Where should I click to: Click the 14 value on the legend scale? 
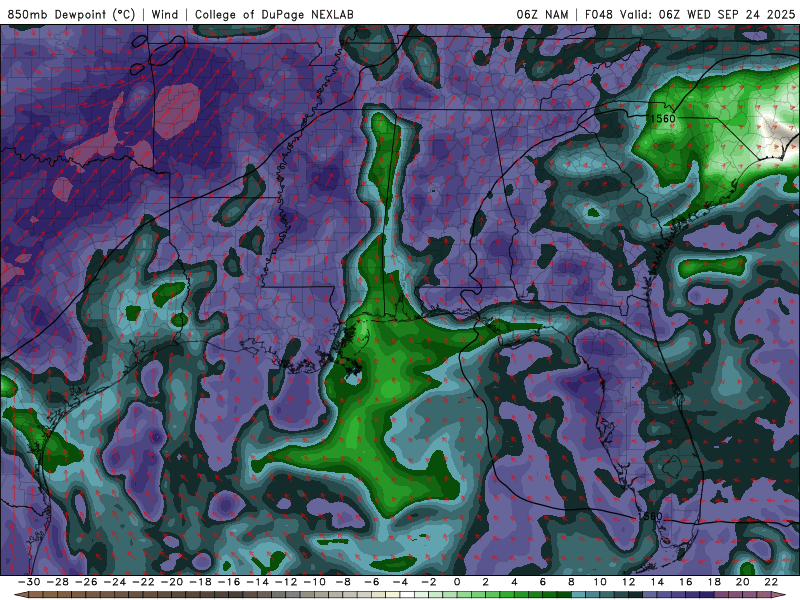(x=657, y=582)
